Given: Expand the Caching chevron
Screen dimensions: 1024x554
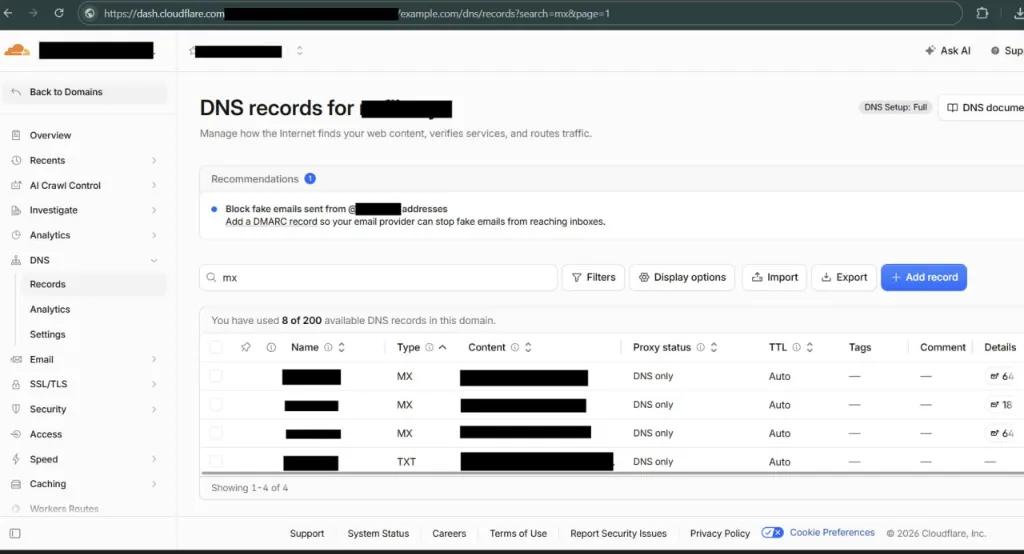Looking at the screenshot, I should [x=154, y=484].
